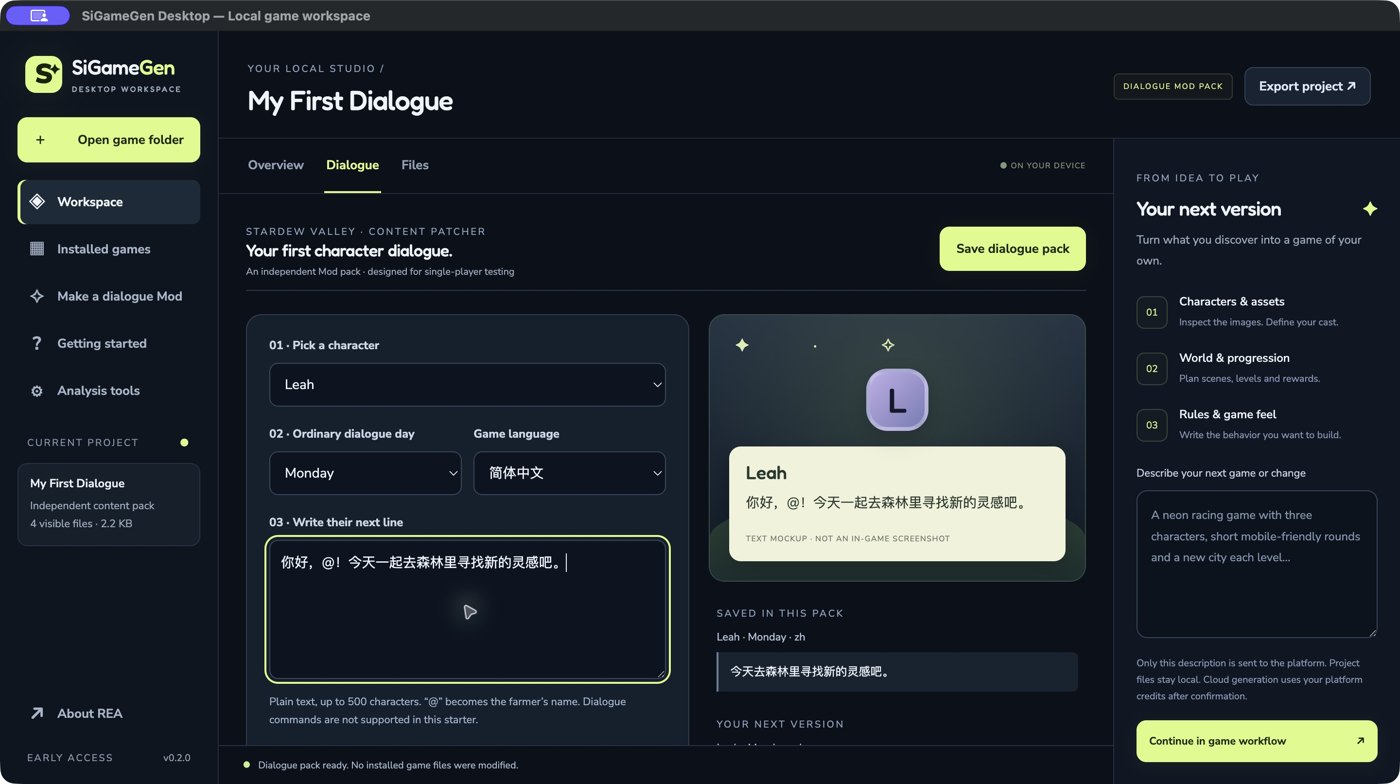Image resolution: width=1400 pixels, height=784 pixels.
Task: Click the arrow icon on Continue in game workflow
Action: (1360, 741)
